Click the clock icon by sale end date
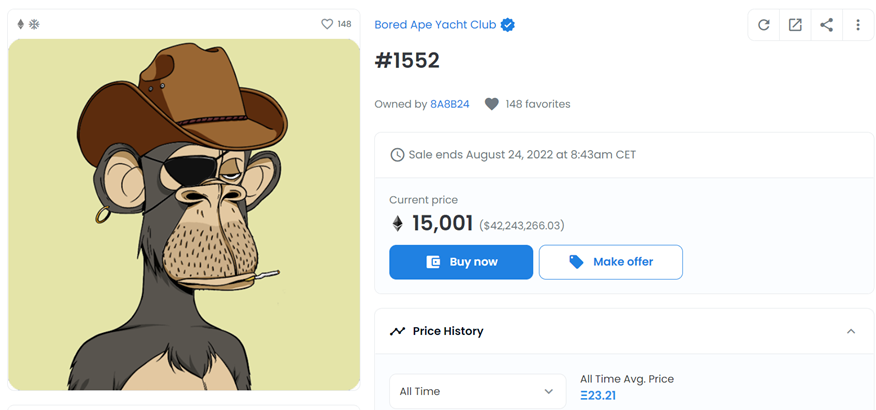 click(397, 155)
